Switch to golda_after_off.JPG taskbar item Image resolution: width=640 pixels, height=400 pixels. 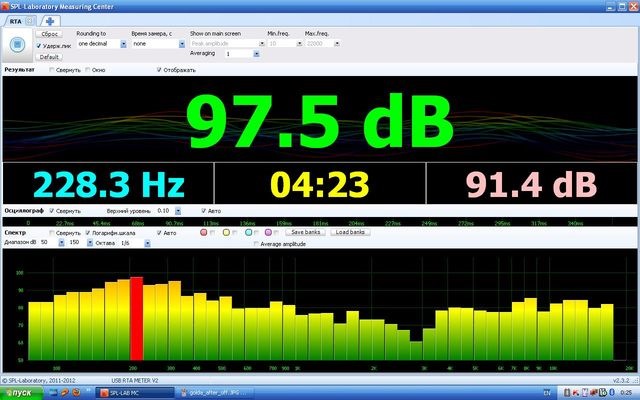click(x=216, y=393)
